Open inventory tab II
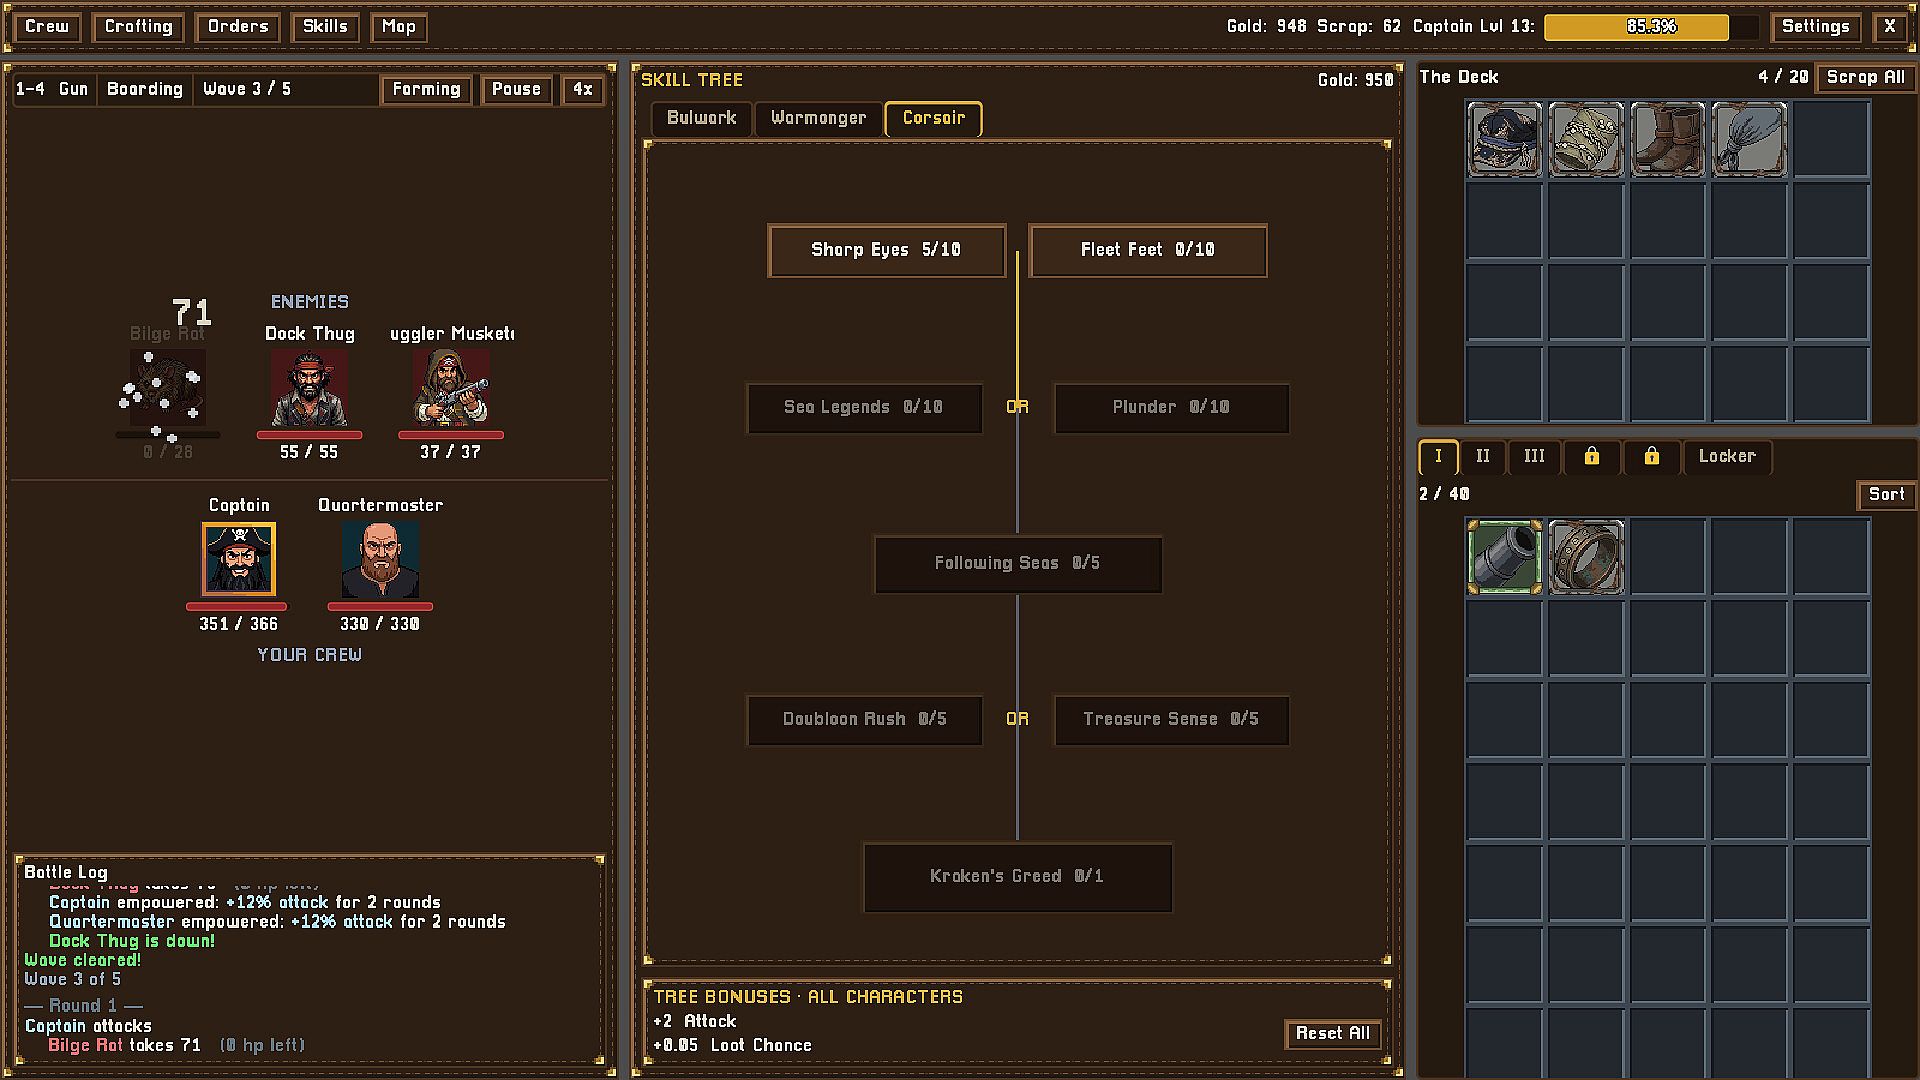1920x1080 pixels. (1482, 457)
